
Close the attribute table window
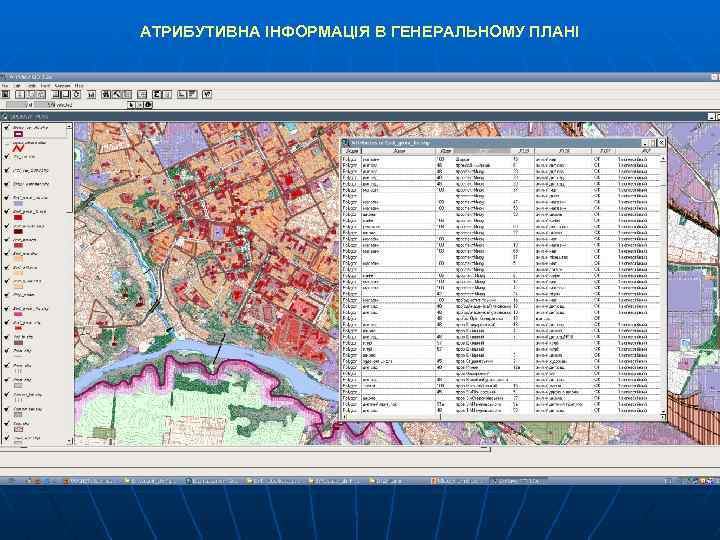[x=661, y=143]
